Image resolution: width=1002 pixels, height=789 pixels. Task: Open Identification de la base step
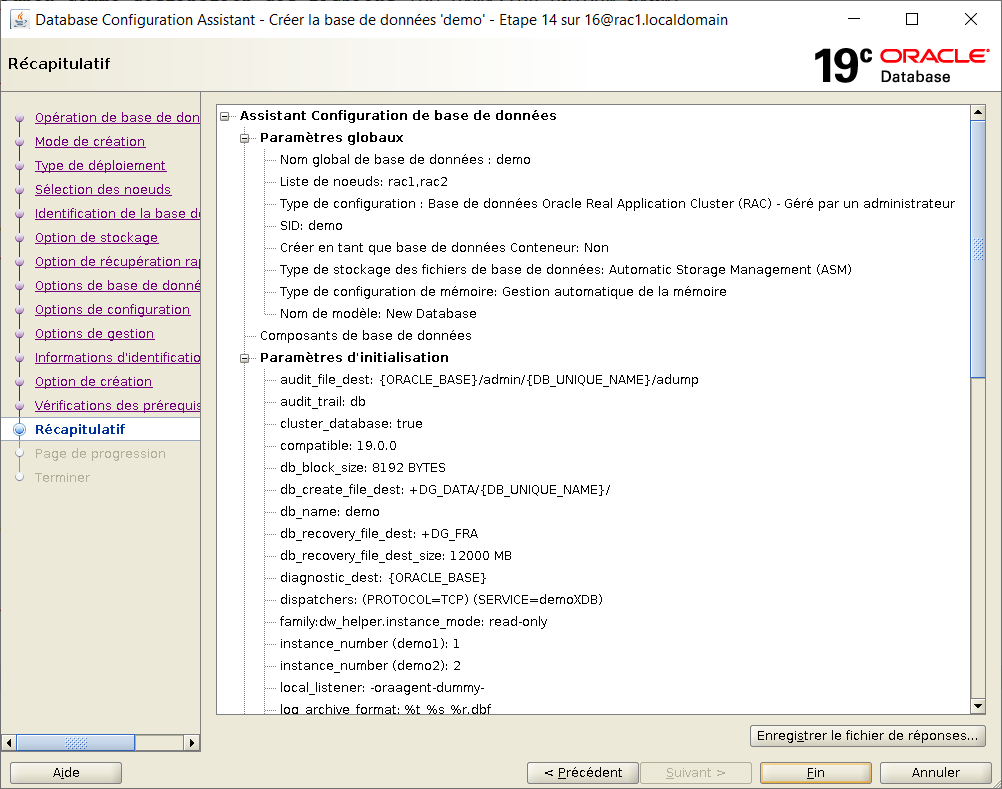click(117, 213)
